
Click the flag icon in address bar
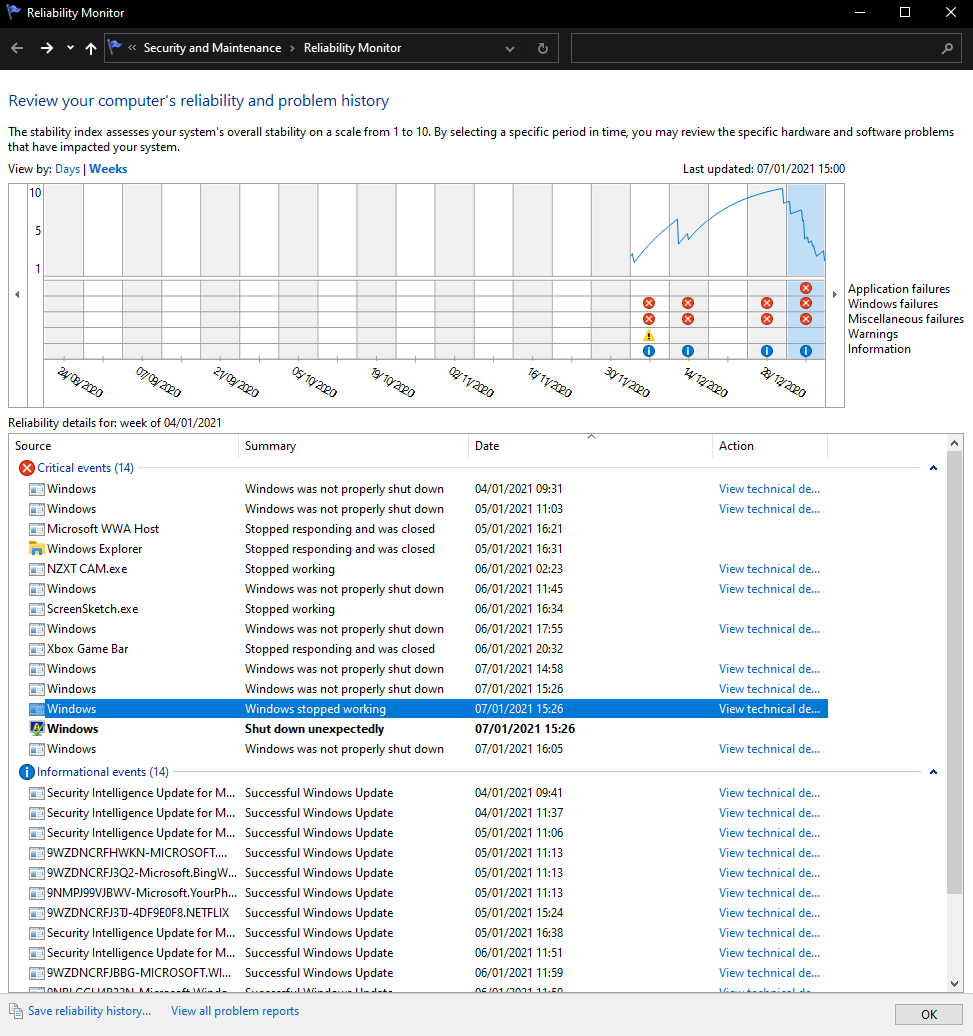(x=115, y=47)
